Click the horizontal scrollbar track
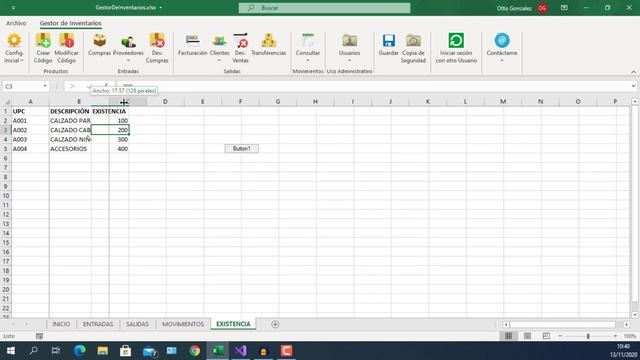 point(566,324)
